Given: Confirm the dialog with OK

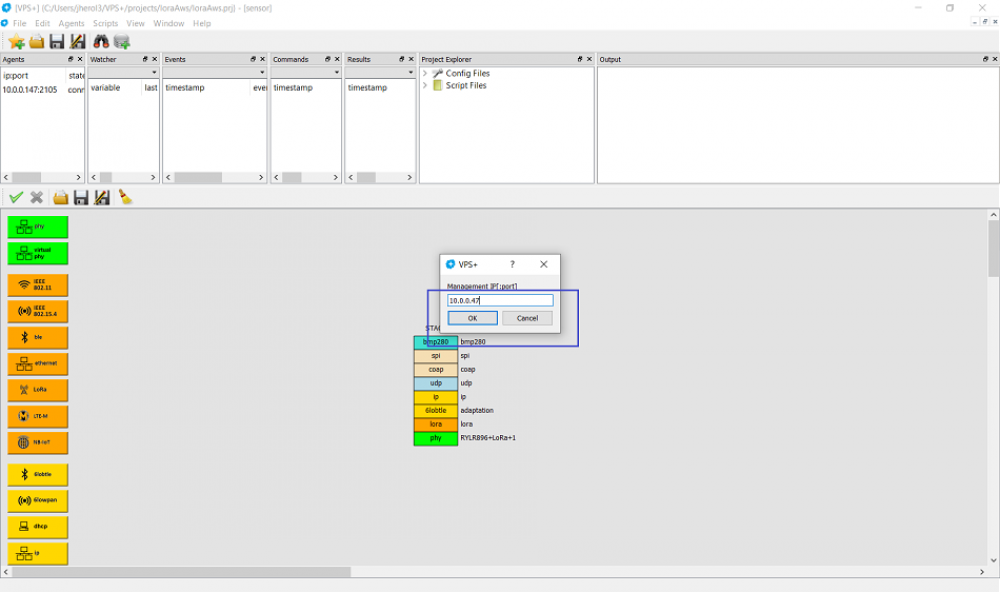Looking at the screenshot, I should click(473, 318).
